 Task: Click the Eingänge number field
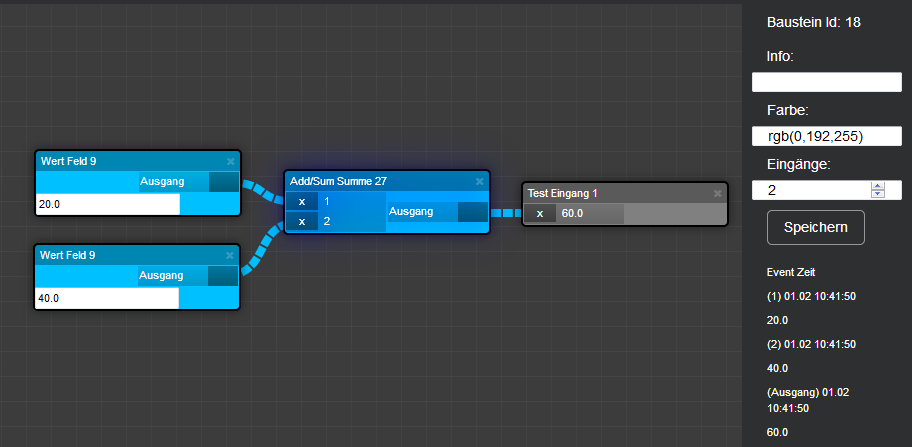pyautogui.click(x=826, y=190)
